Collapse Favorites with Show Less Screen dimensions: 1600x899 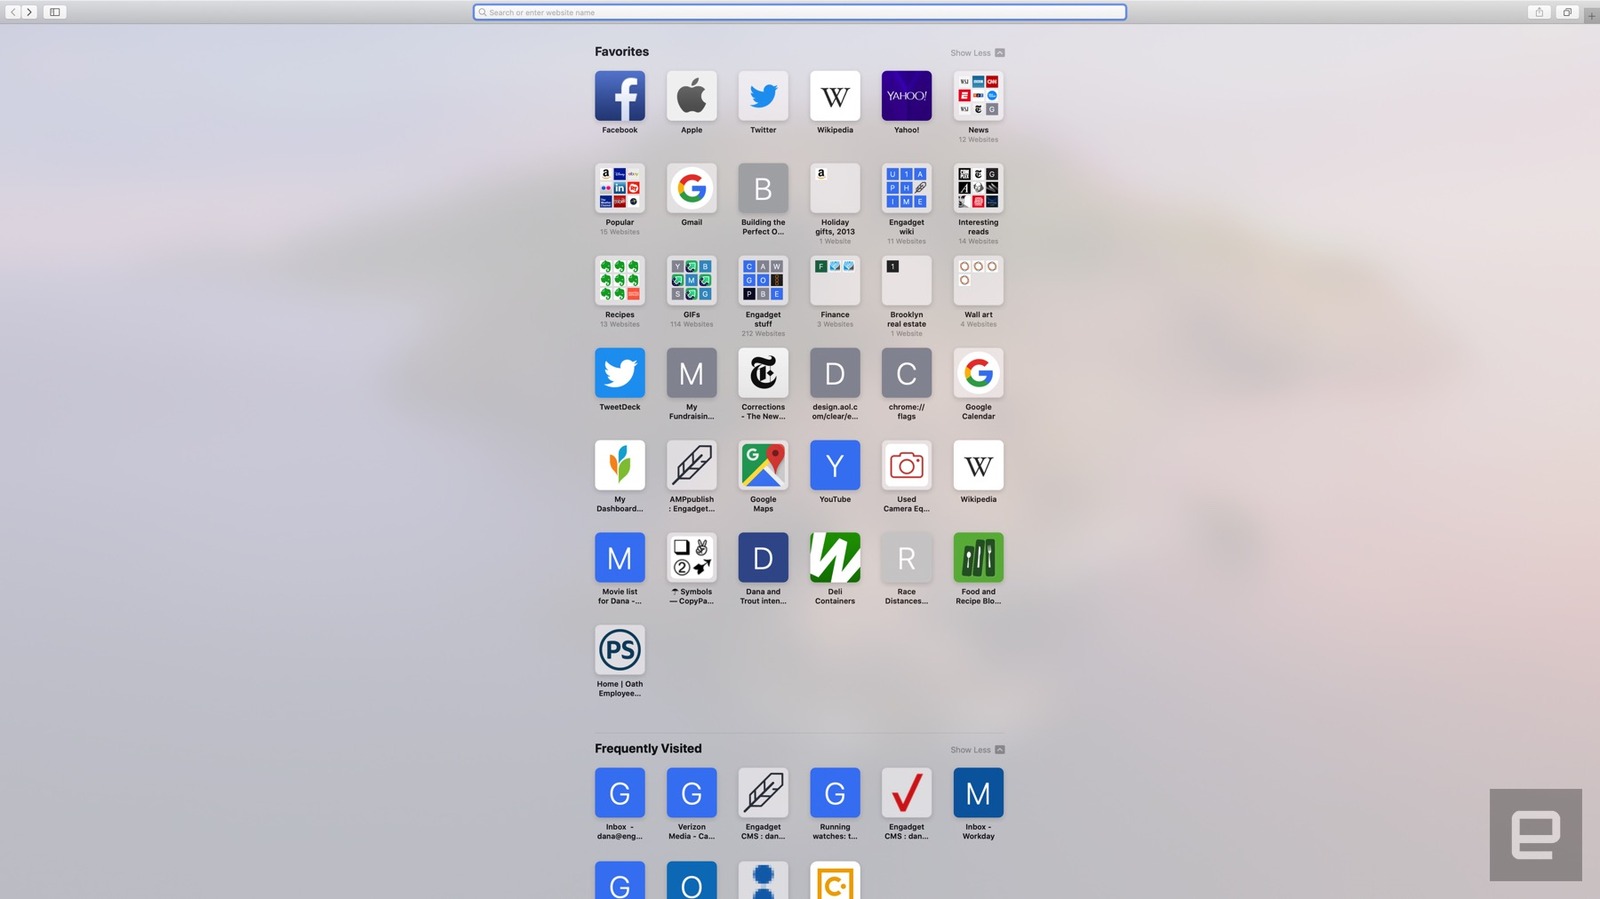pos(977,53)
